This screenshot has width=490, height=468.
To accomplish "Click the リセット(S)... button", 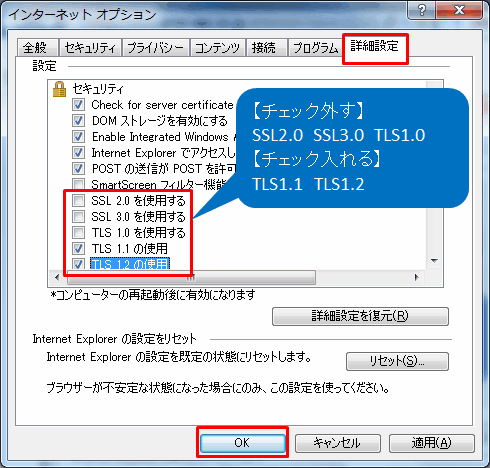I will tap(397, 361).
